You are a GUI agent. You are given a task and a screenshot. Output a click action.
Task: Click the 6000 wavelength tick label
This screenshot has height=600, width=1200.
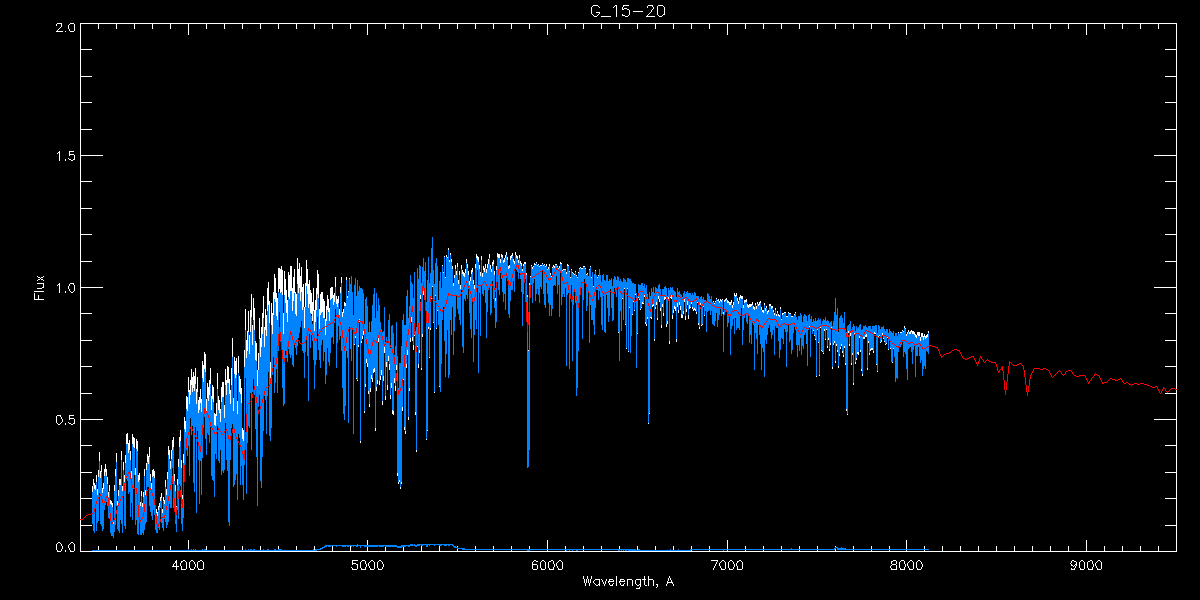(547, 565)
